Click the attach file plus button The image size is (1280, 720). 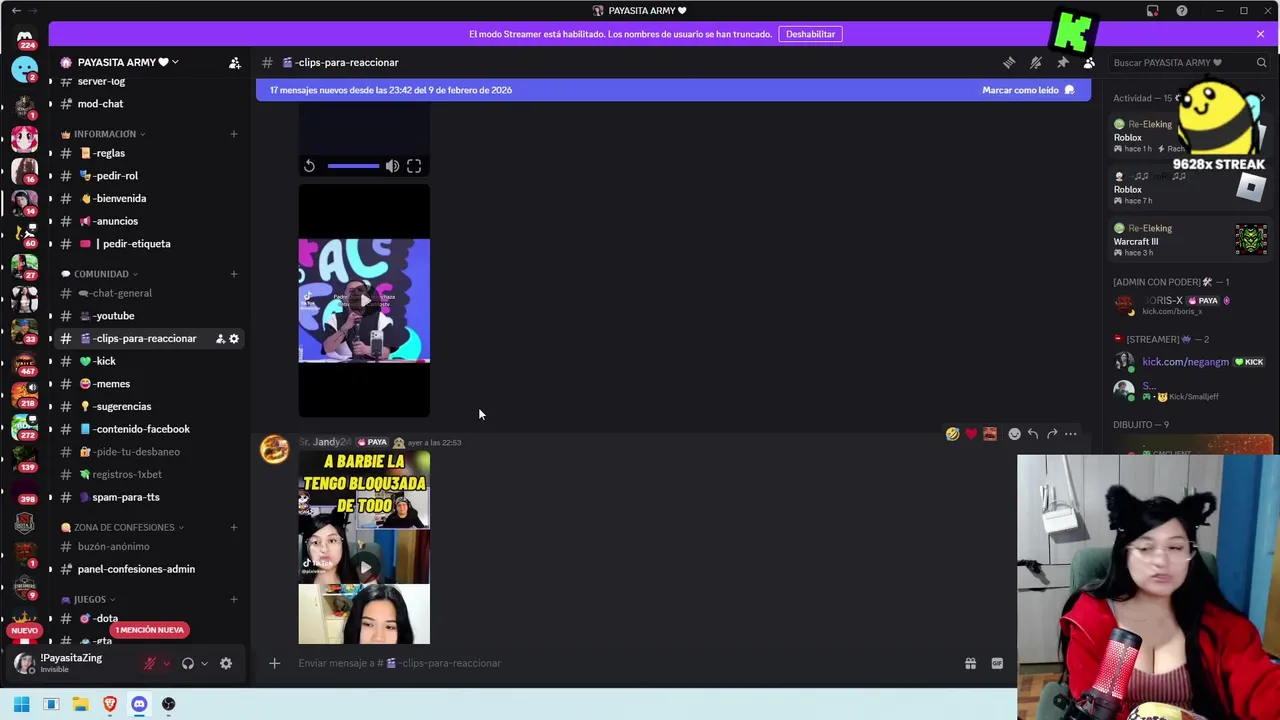pyautogui.click(x=274, y=663)
